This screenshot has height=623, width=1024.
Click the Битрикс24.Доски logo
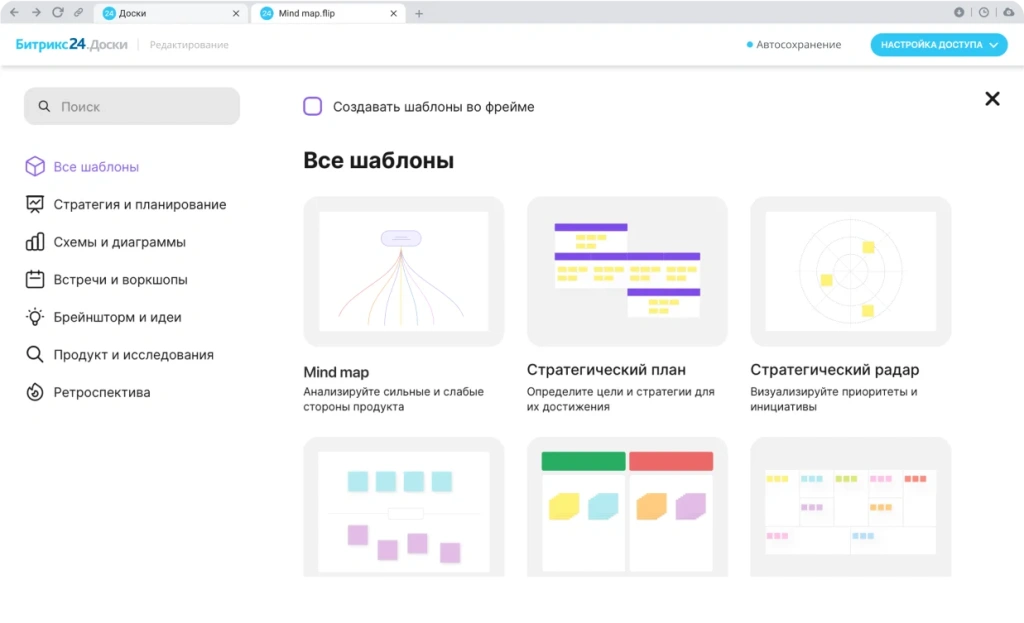(x=71, y=45)
